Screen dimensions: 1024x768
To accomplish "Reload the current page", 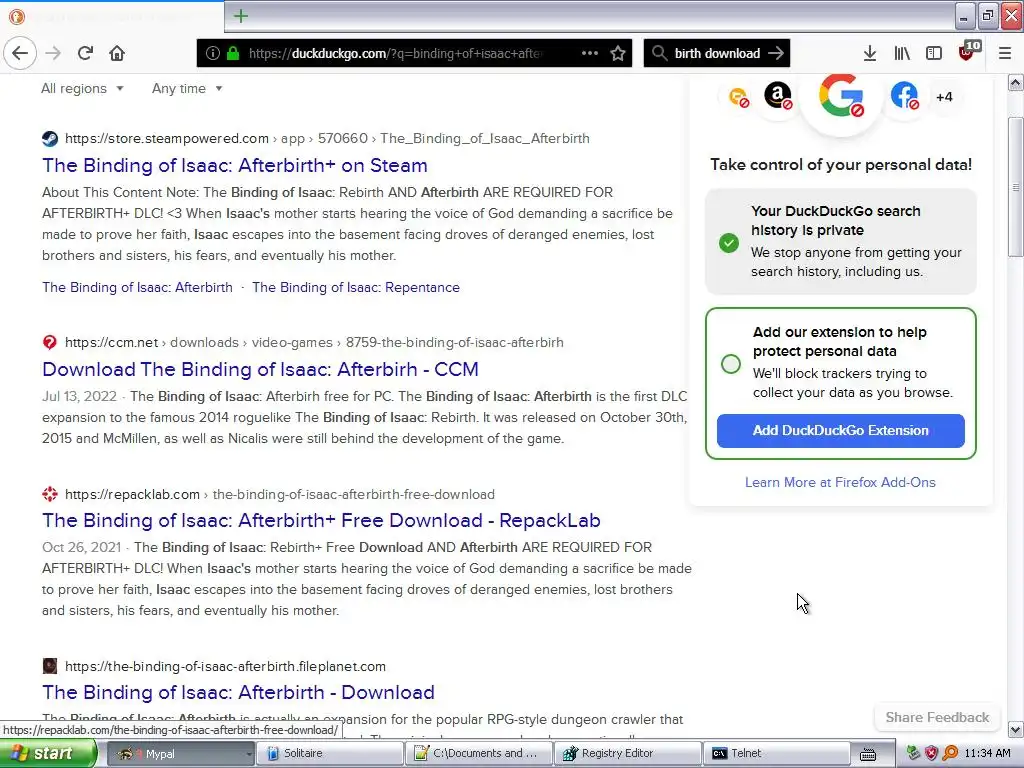I will 86,53.
